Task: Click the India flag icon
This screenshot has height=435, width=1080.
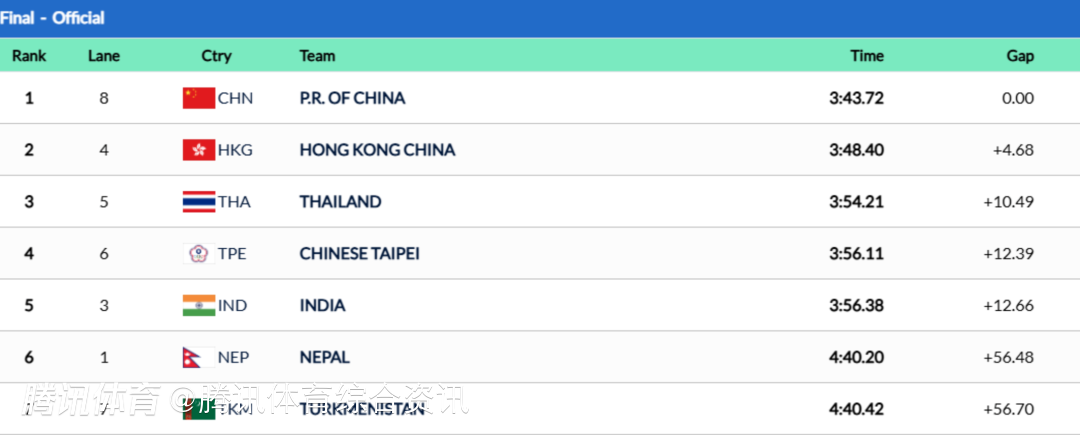Action: [199, 306]
